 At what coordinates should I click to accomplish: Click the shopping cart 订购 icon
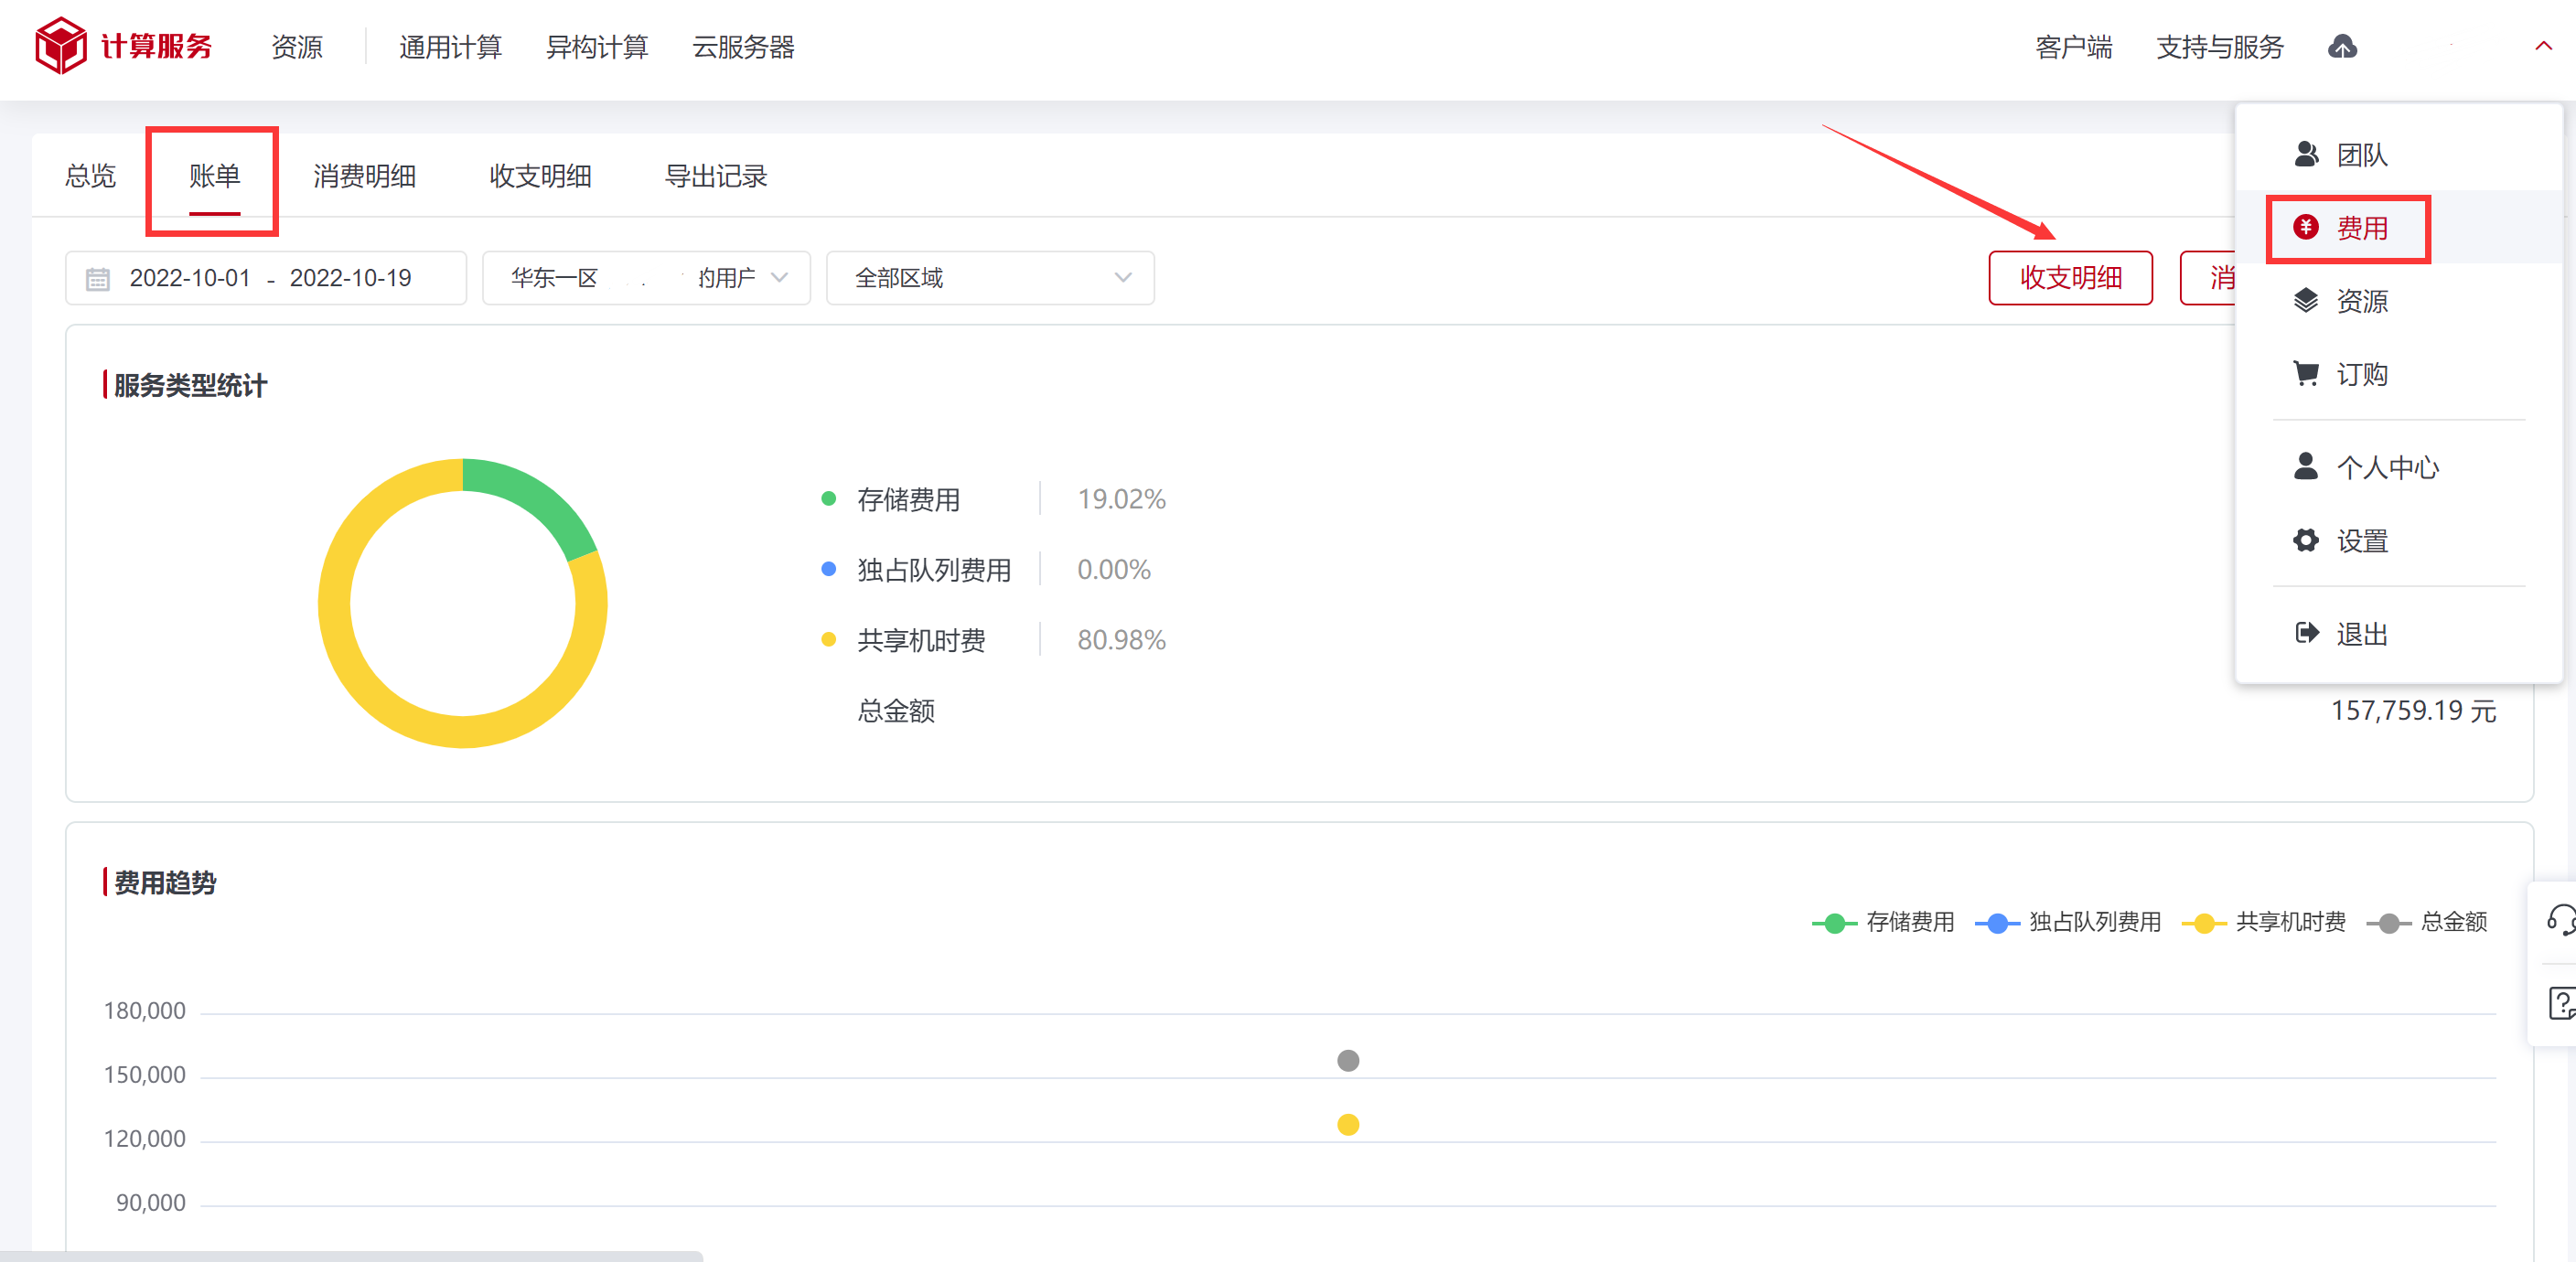pyautogui.click(x=2306, y=373)
